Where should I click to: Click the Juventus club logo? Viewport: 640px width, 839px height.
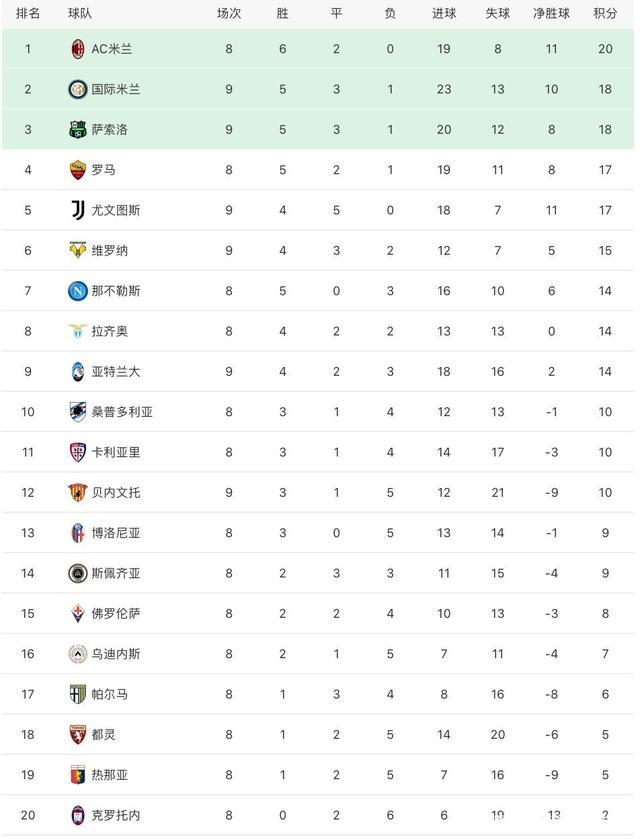point(77,210)
